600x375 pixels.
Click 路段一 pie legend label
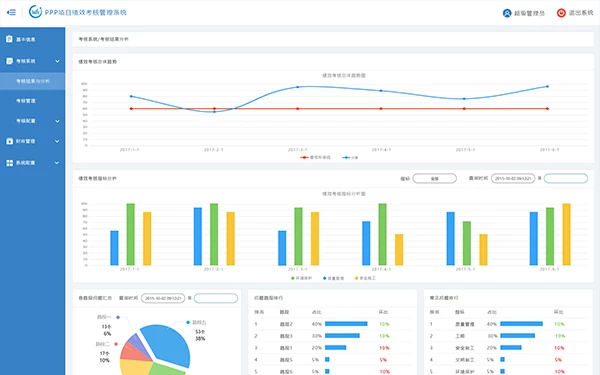pos(104,317)
